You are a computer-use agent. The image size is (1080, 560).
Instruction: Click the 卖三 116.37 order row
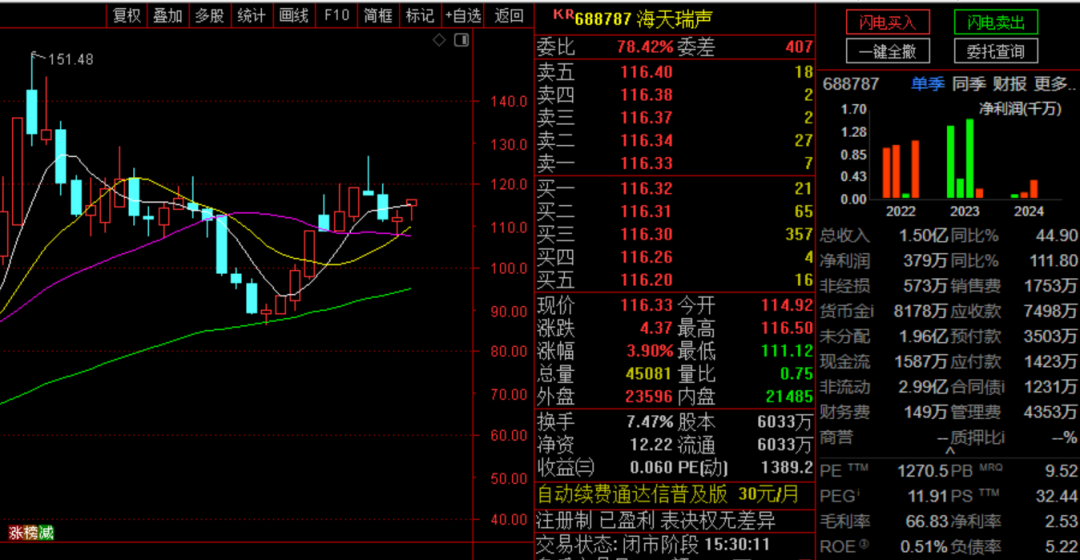675,118
